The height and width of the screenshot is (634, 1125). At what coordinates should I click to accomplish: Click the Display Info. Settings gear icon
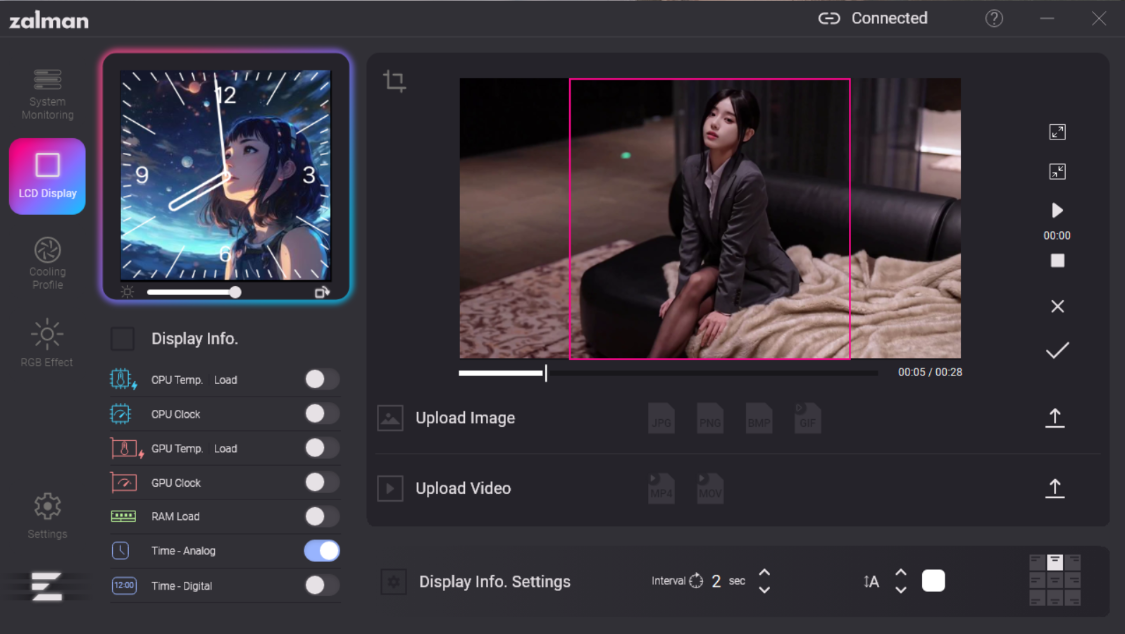click(393, 582)
